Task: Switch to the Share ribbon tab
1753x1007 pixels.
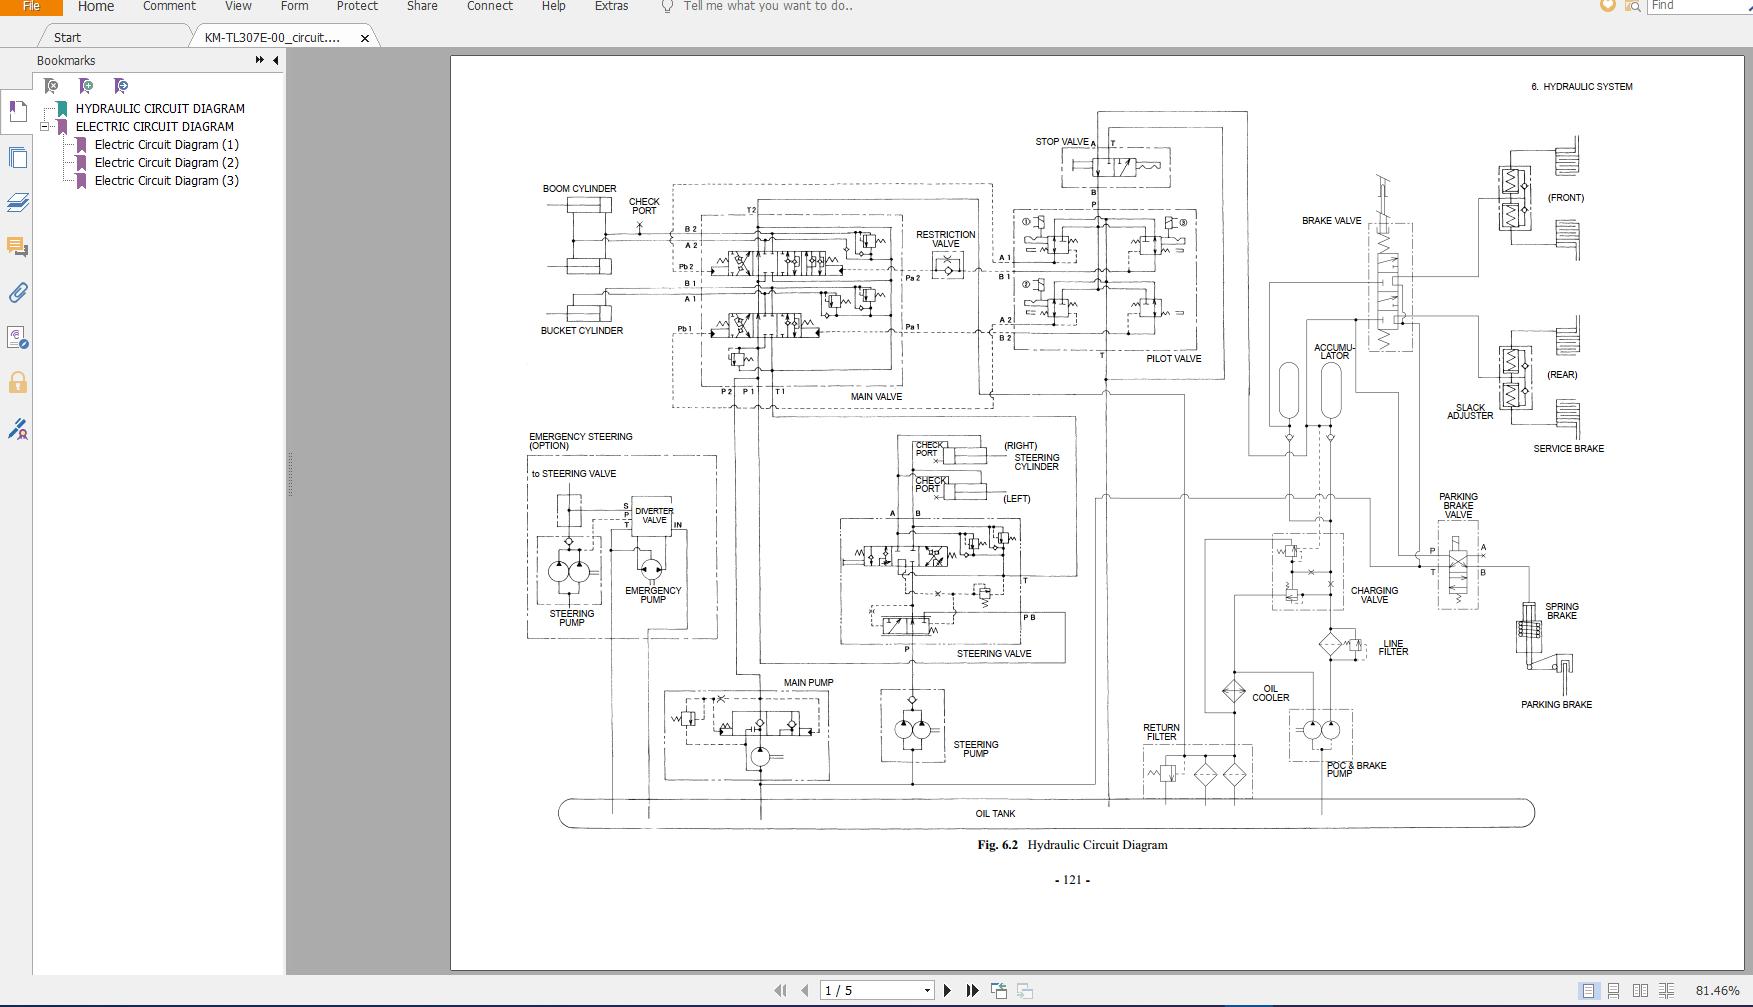Action: pos(422,6)
